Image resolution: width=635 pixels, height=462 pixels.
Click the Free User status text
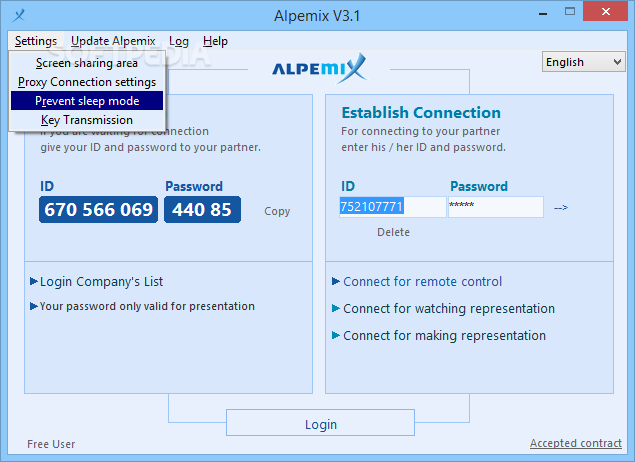point(51,444)
